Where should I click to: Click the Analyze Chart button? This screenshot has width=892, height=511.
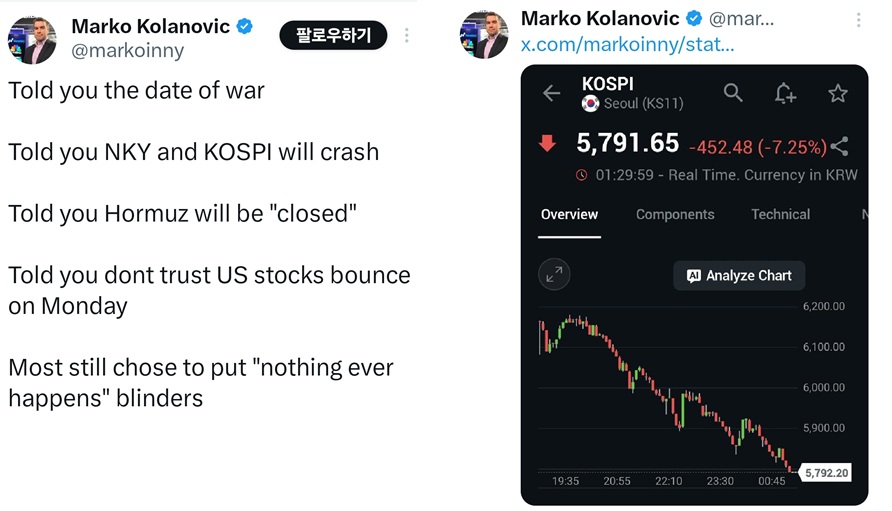coord(739,276)
